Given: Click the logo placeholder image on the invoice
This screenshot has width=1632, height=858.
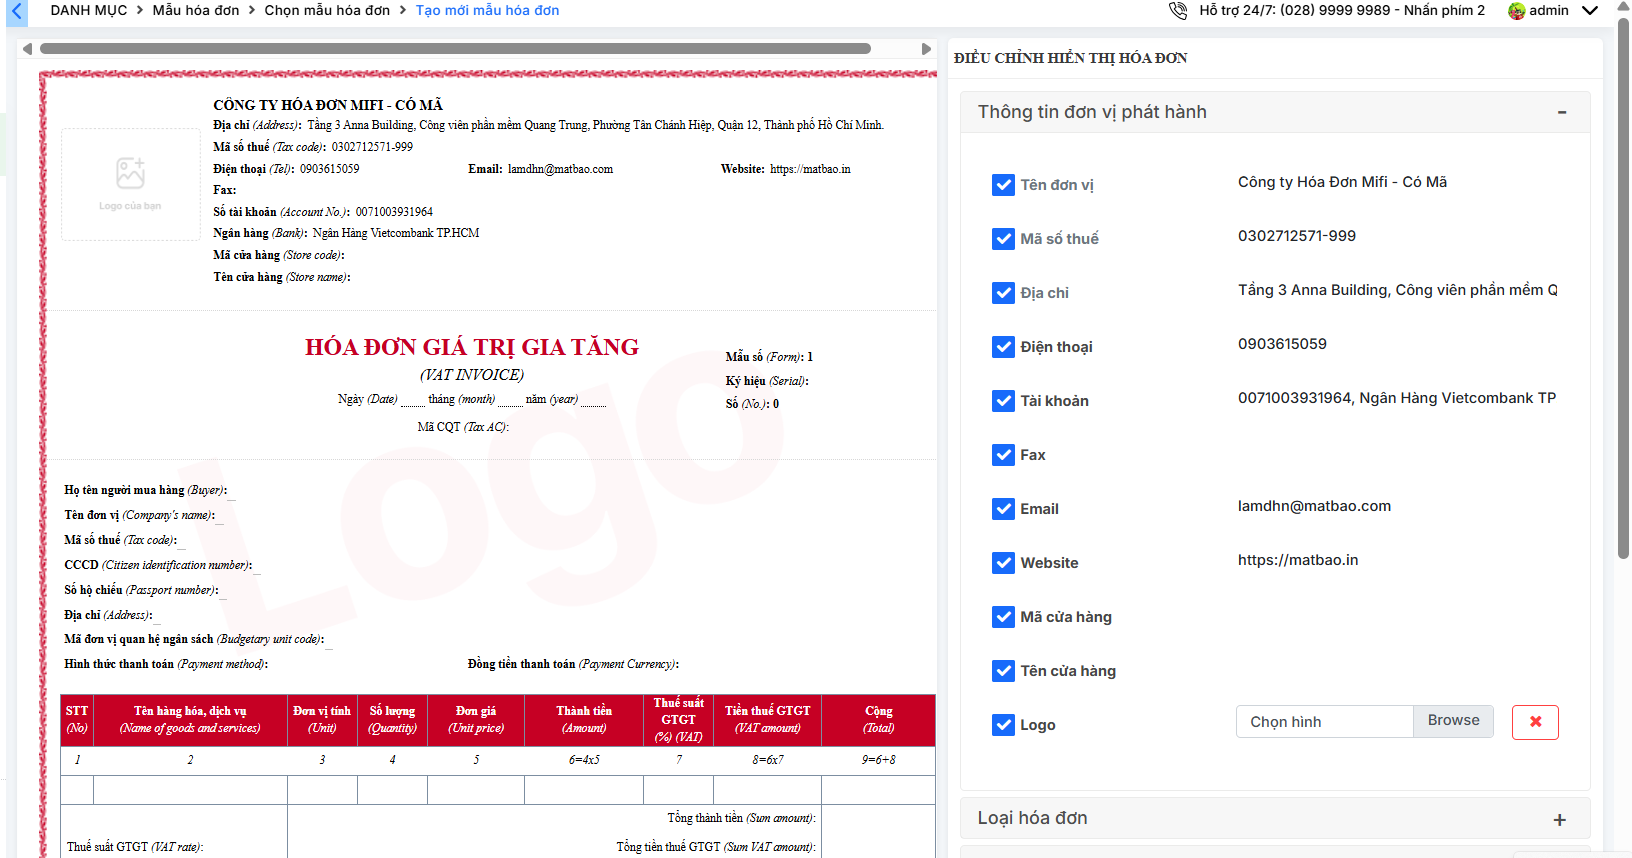Looking at the screenshot, I should click(131, 184).
